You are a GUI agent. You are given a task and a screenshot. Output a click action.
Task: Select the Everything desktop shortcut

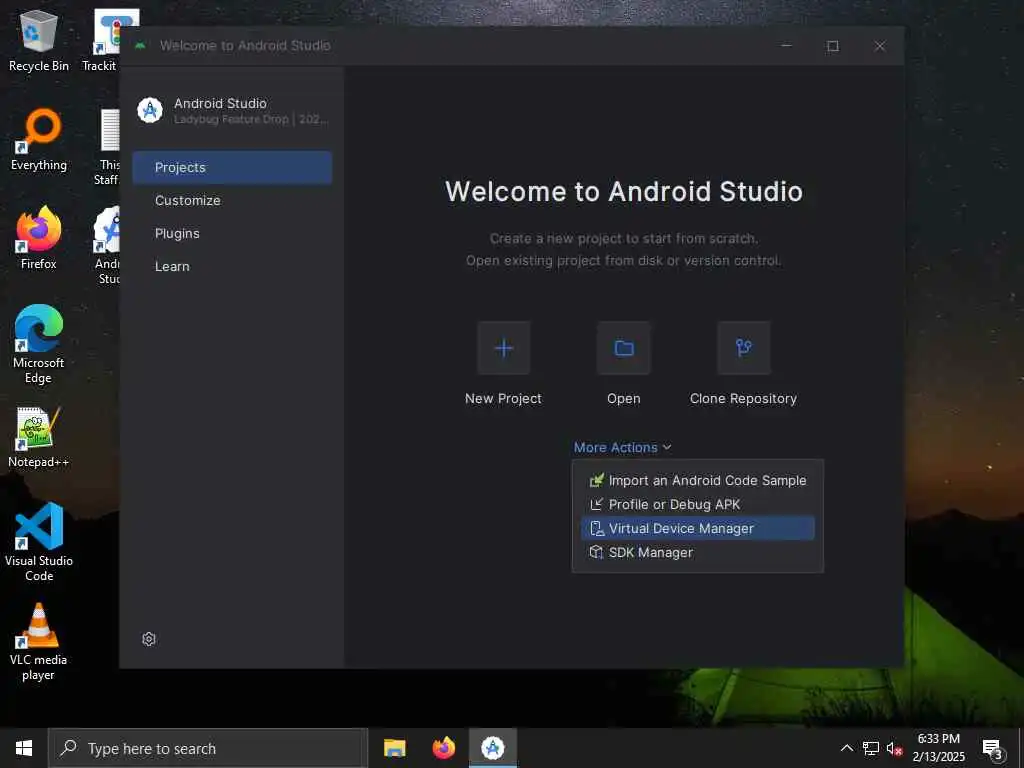tap(39, 140)
